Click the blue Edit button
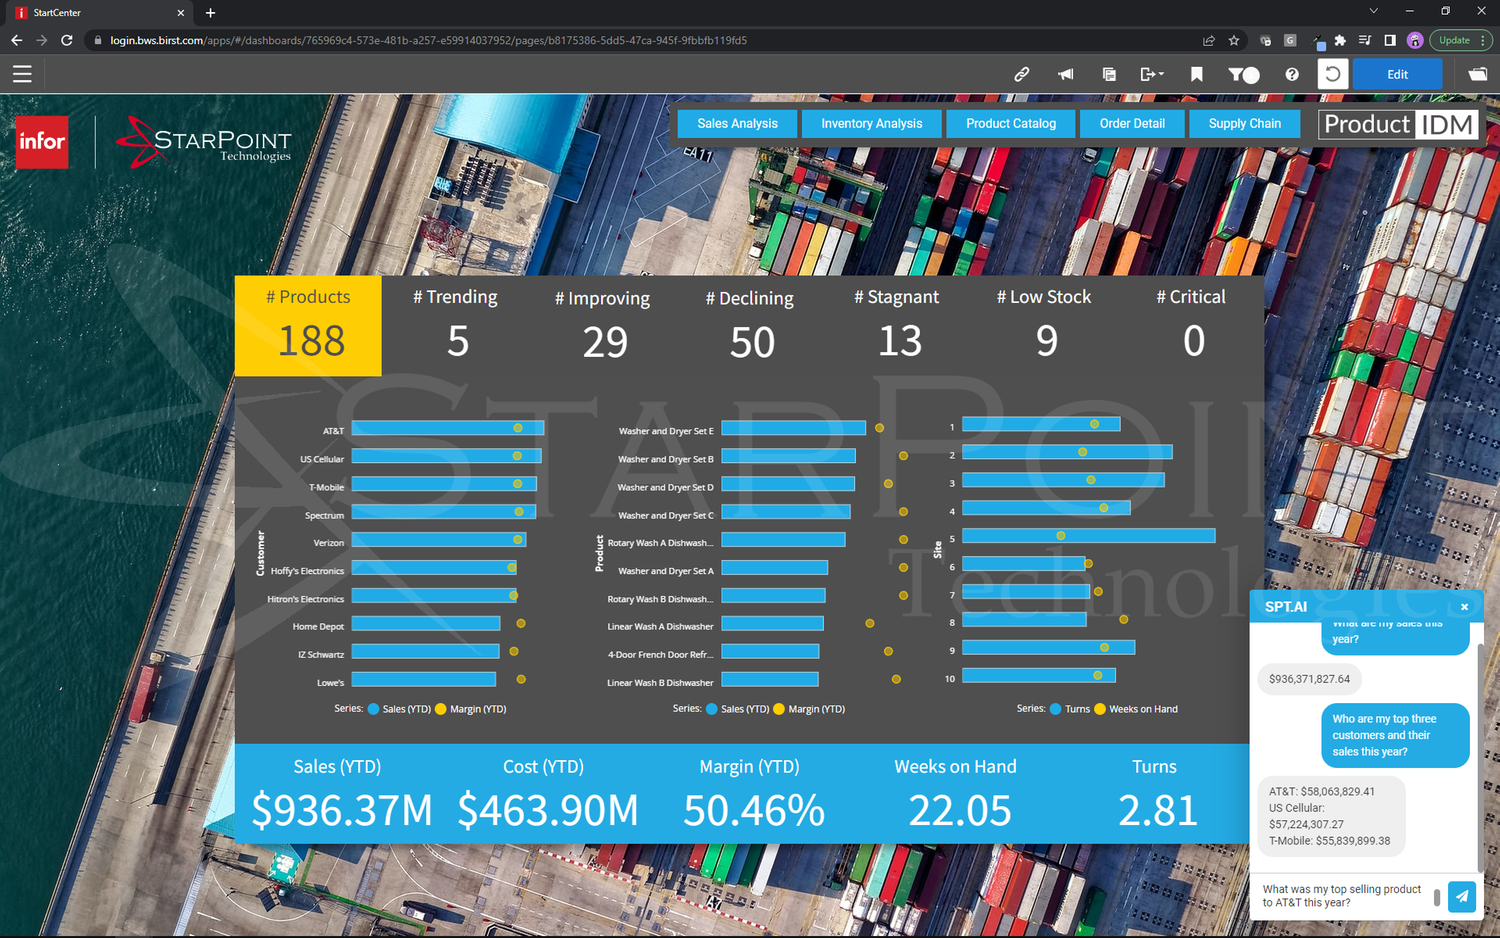This screenshot has width=1500, height=938. click(1397, 74)
